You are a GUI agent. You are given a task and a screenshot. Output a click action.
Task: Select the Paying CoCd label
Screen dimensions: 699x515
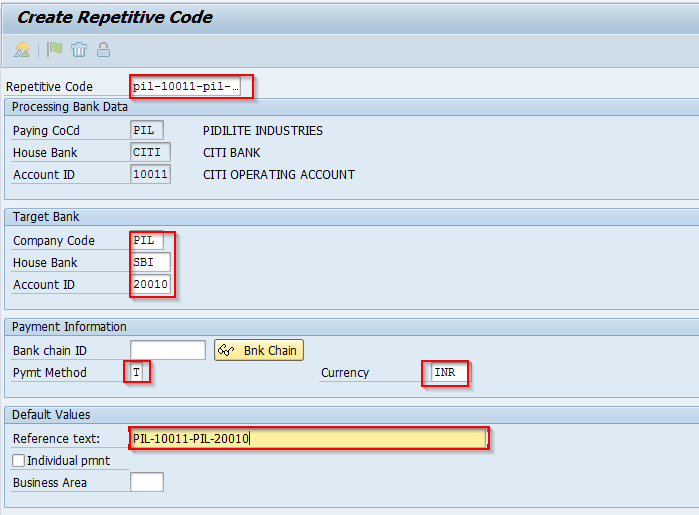[46, 131]
